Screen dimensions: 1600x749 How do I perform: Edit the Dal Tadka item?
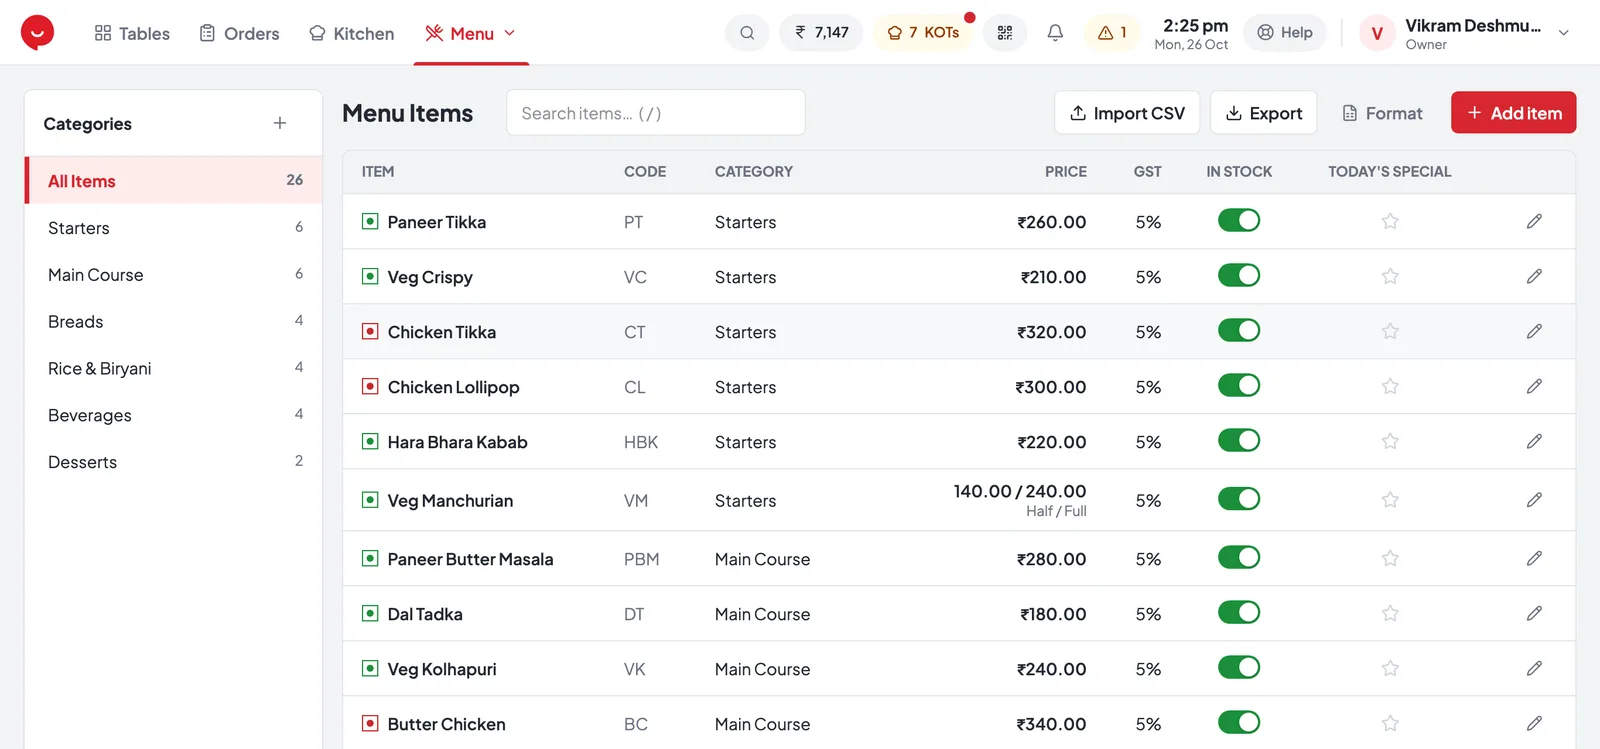pyautogui.click(x=1534, y=613)
